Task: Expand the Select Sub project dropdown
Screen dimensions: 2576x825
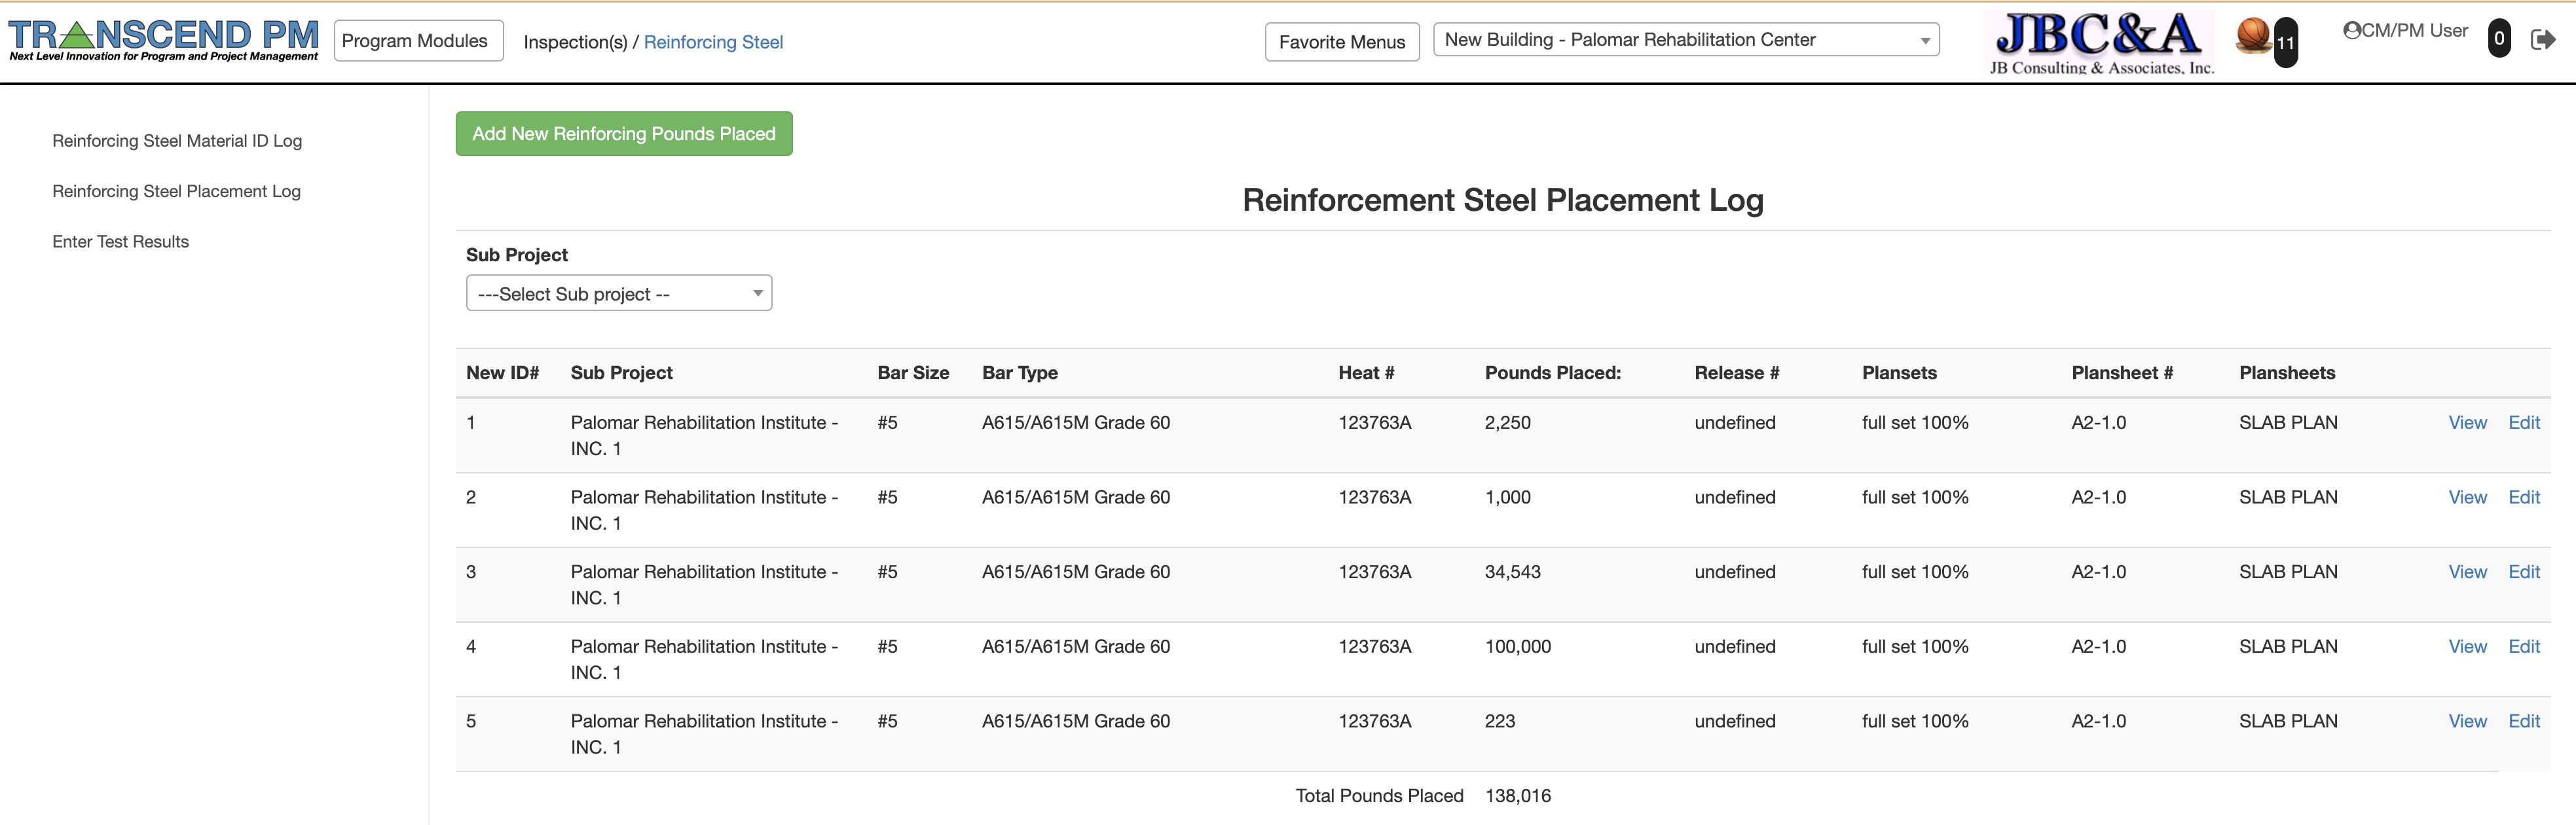Action: pos(619,293)
